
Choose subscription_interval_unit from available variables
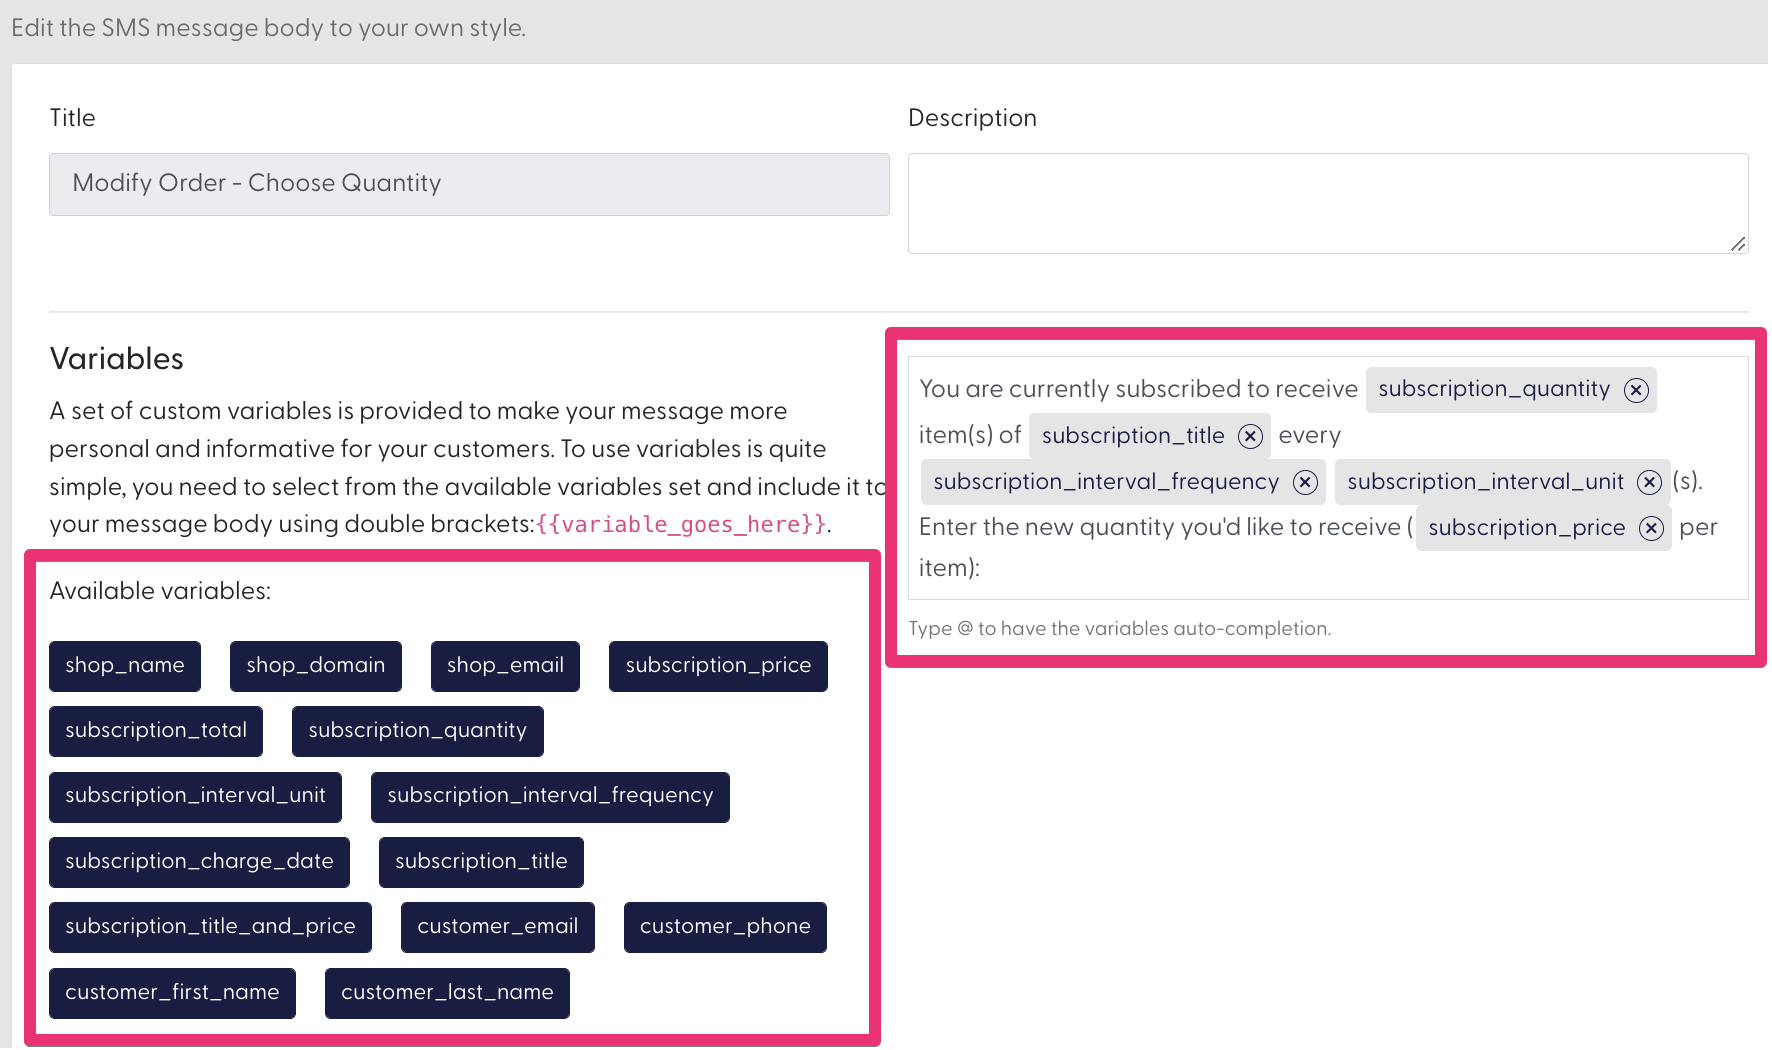click(195, 797)
